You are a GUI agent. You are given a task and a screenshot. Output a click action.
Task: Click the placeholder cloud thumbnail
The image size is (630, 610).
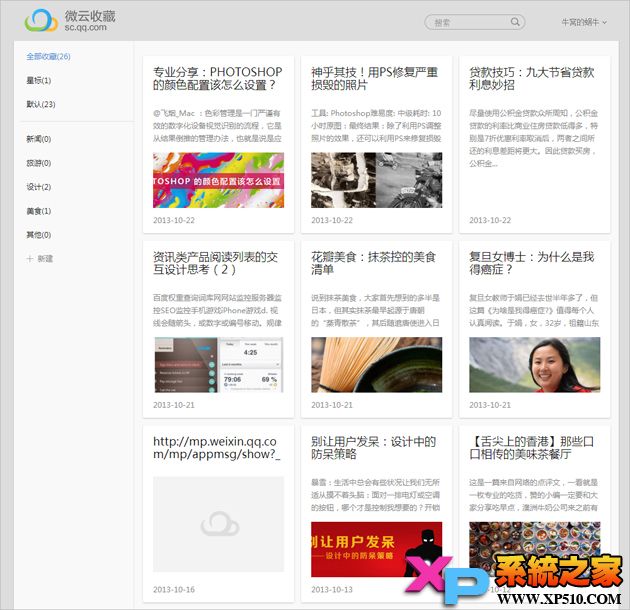[x=218, y=524]
